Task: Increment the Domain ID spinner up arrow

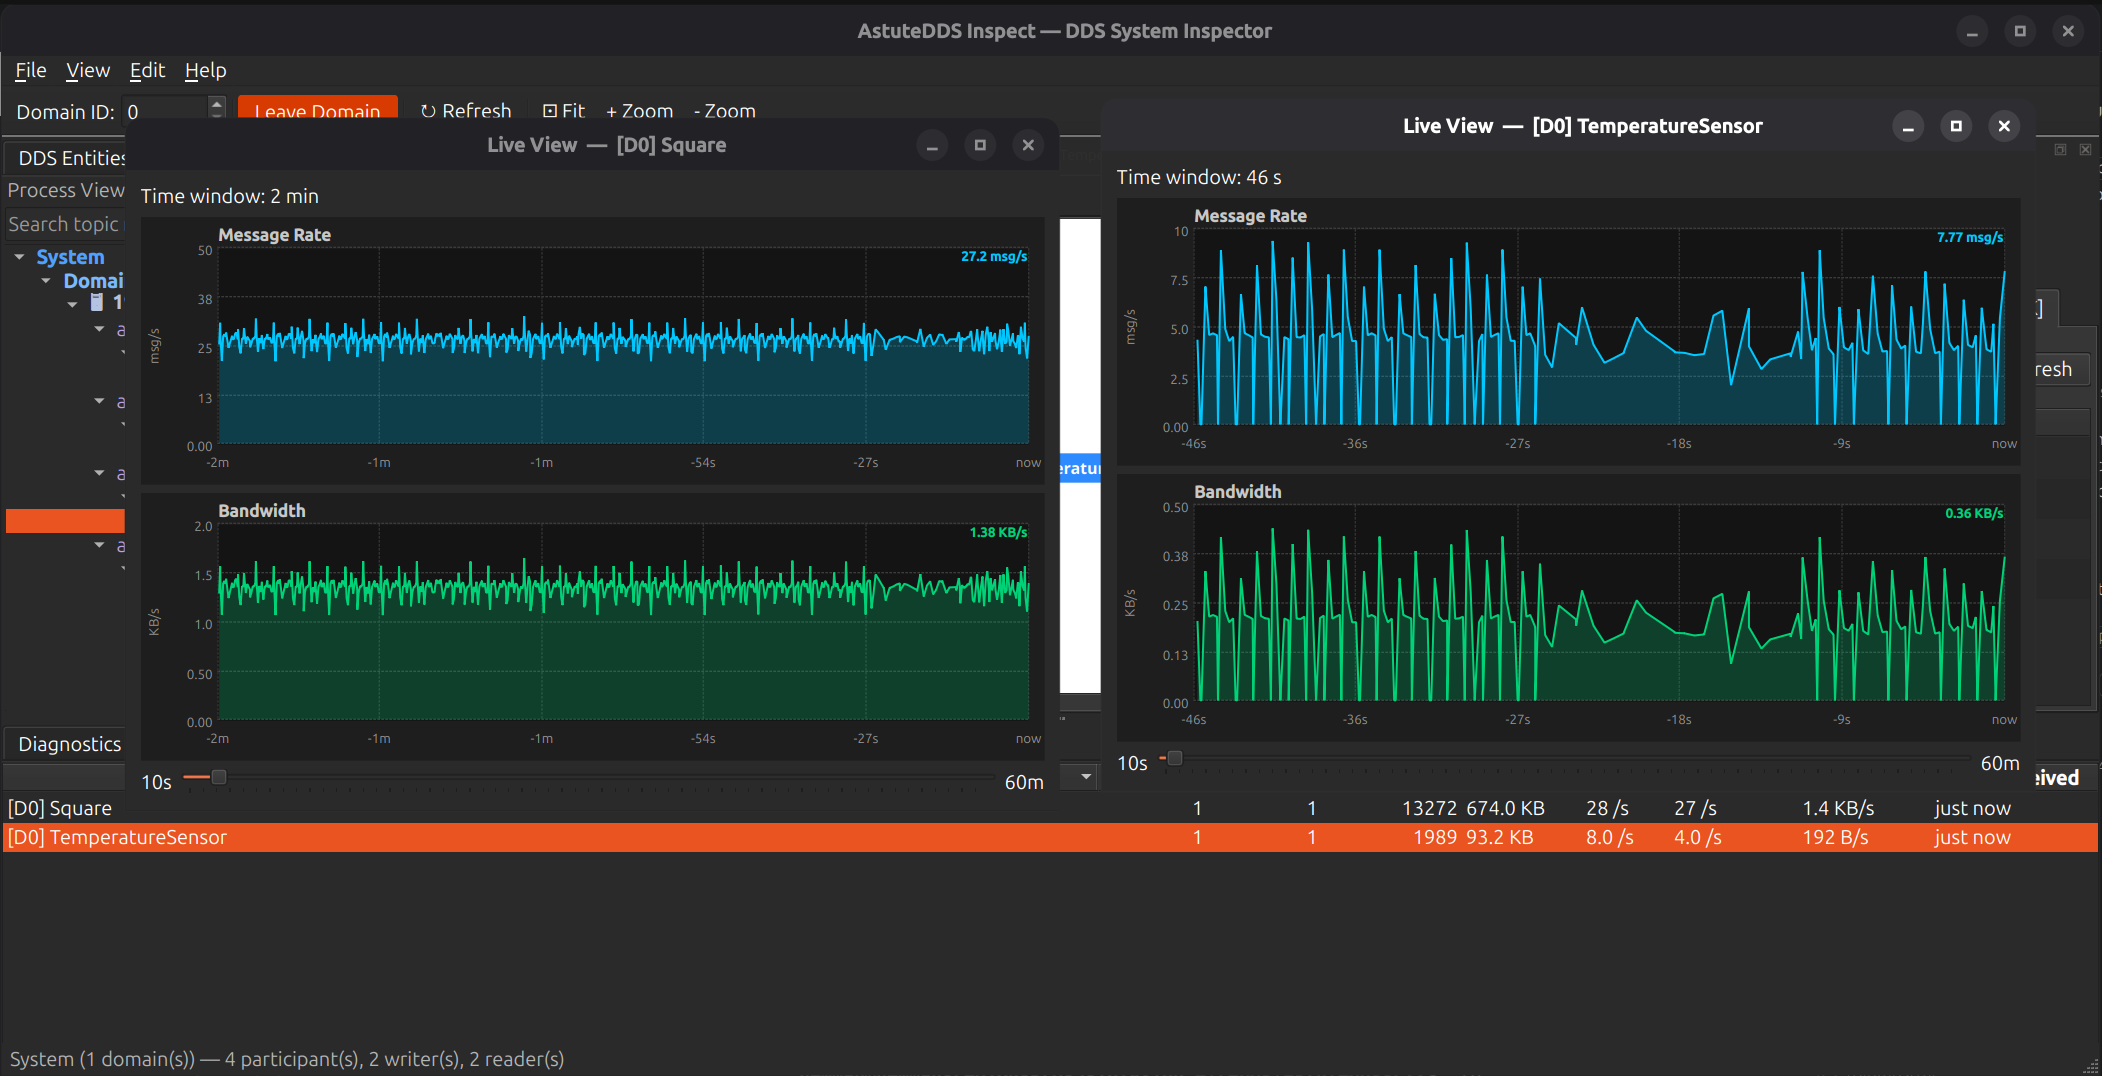Action: point(217,102)
